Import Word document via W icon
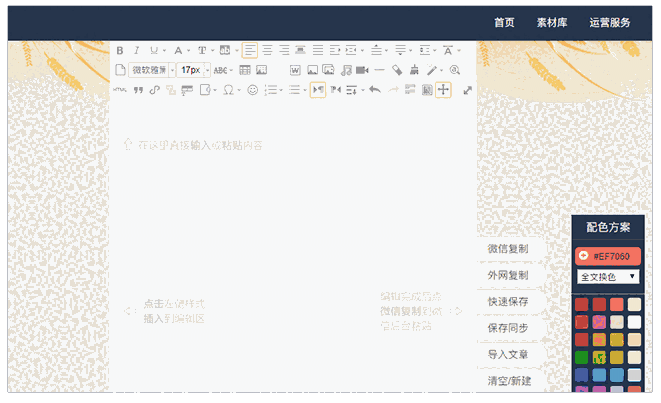The height and width of the screenshot is (403, 661). pos(295,70)
